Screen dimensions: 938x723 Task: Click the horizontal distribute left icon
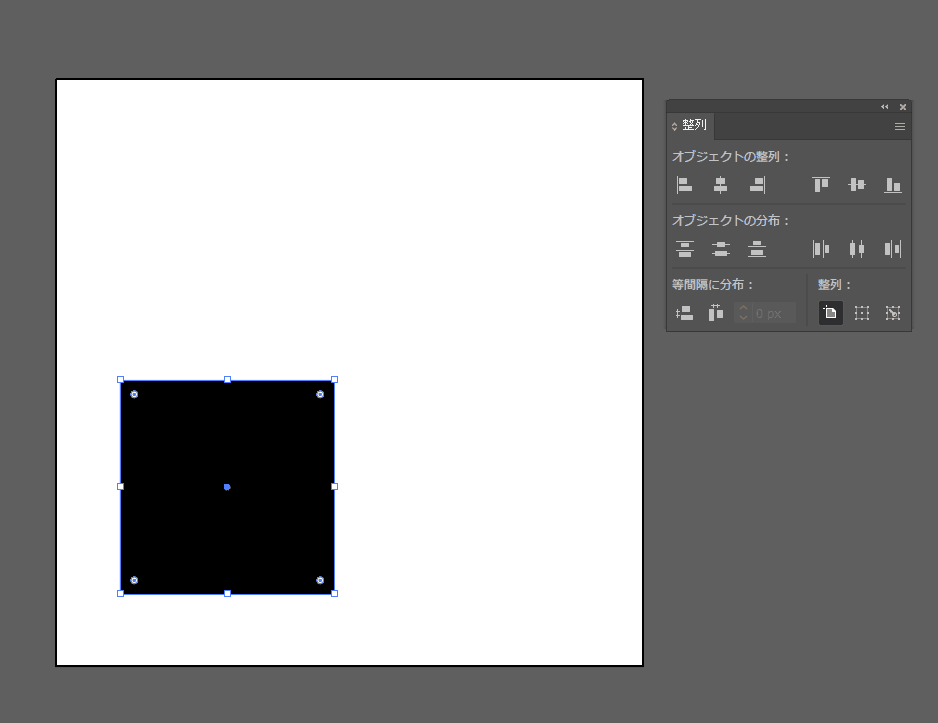(821, 249)
